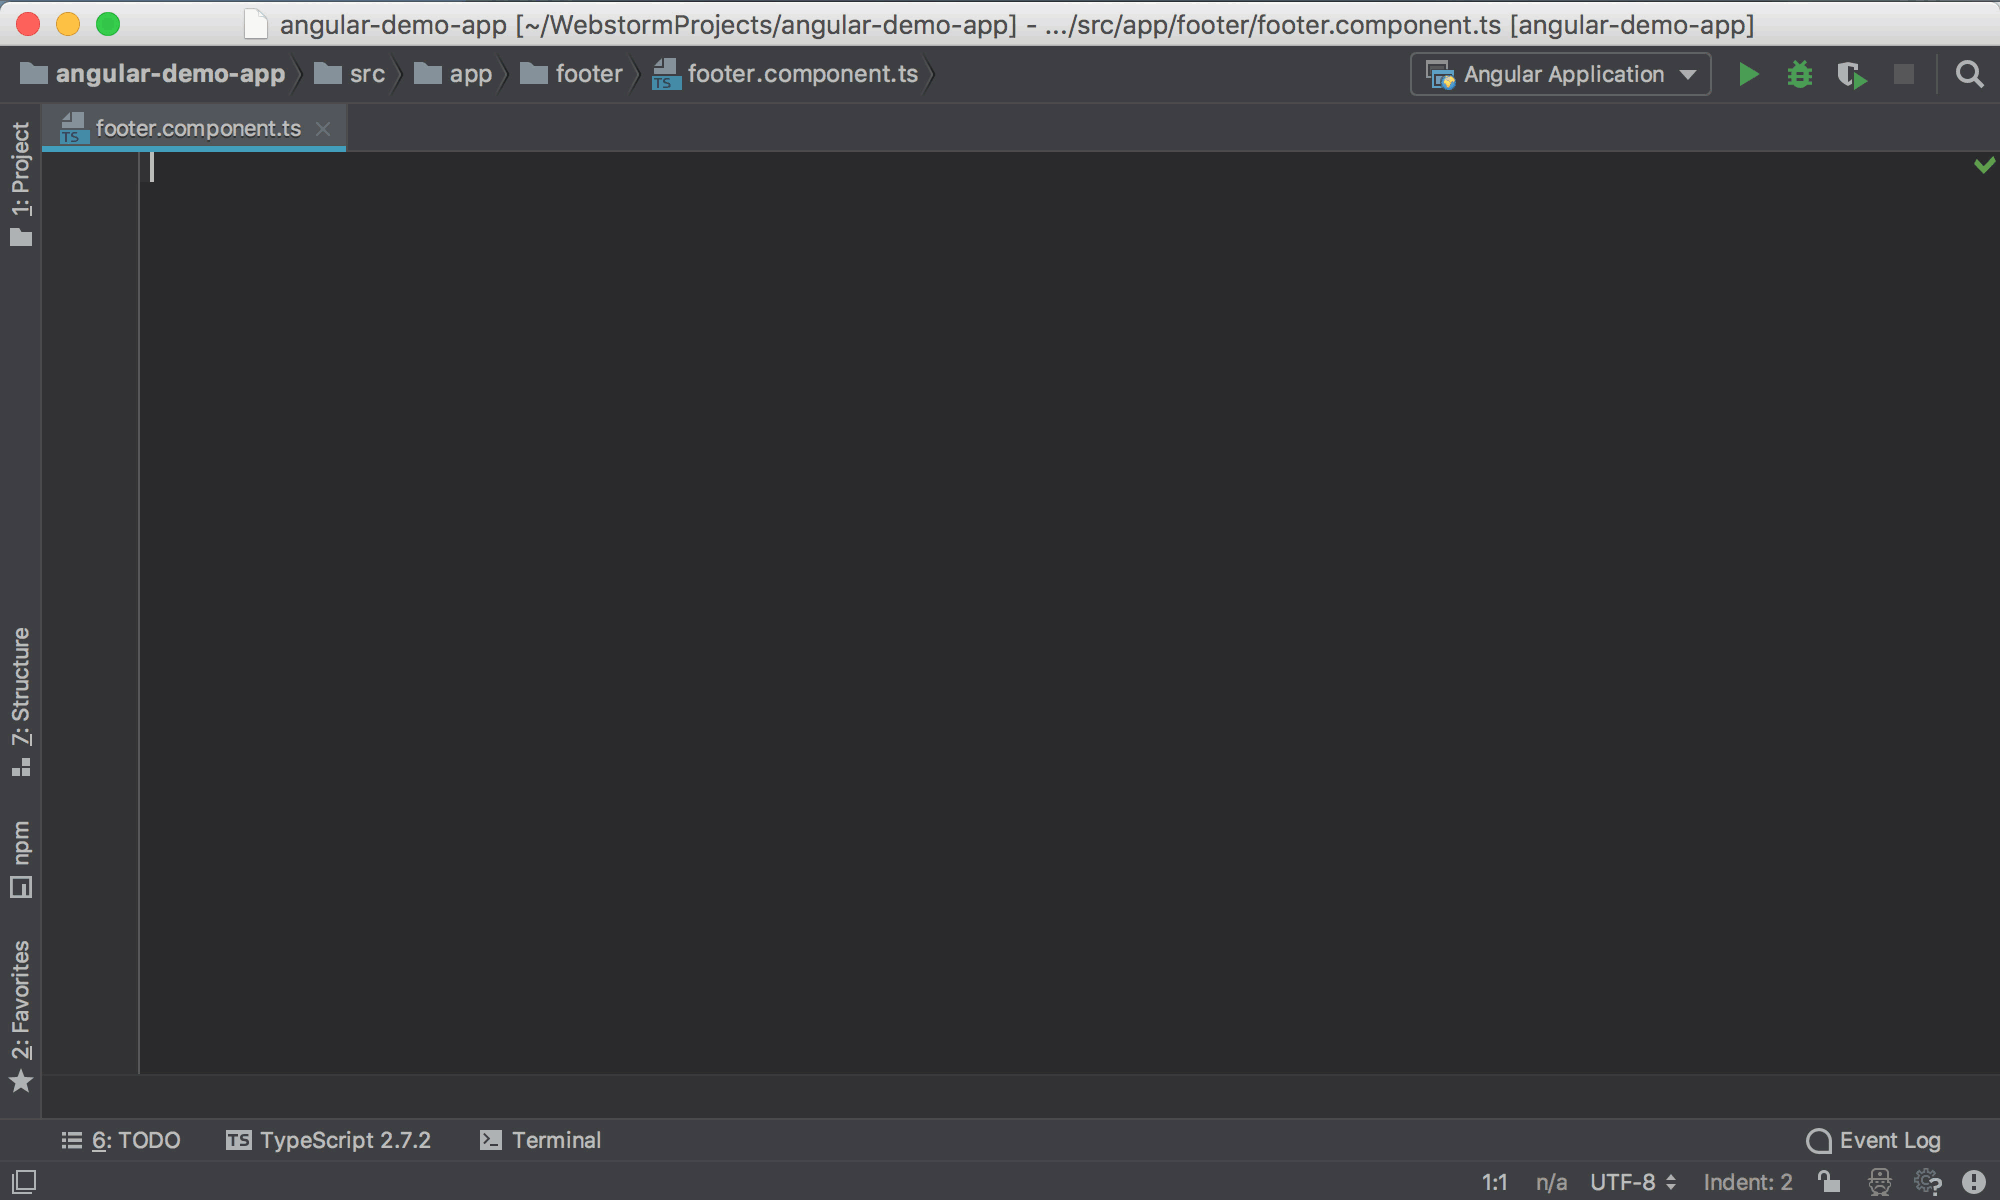Run with coverage icon
Viewport: 2000px width, 1200px height.
click(1851, 75)
